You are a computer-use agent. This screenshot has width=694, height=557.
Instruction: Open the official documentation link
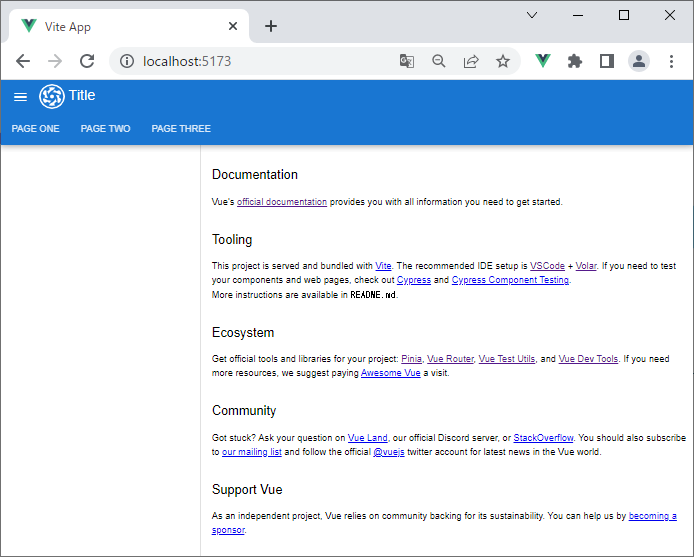click(x=282, y=202)
